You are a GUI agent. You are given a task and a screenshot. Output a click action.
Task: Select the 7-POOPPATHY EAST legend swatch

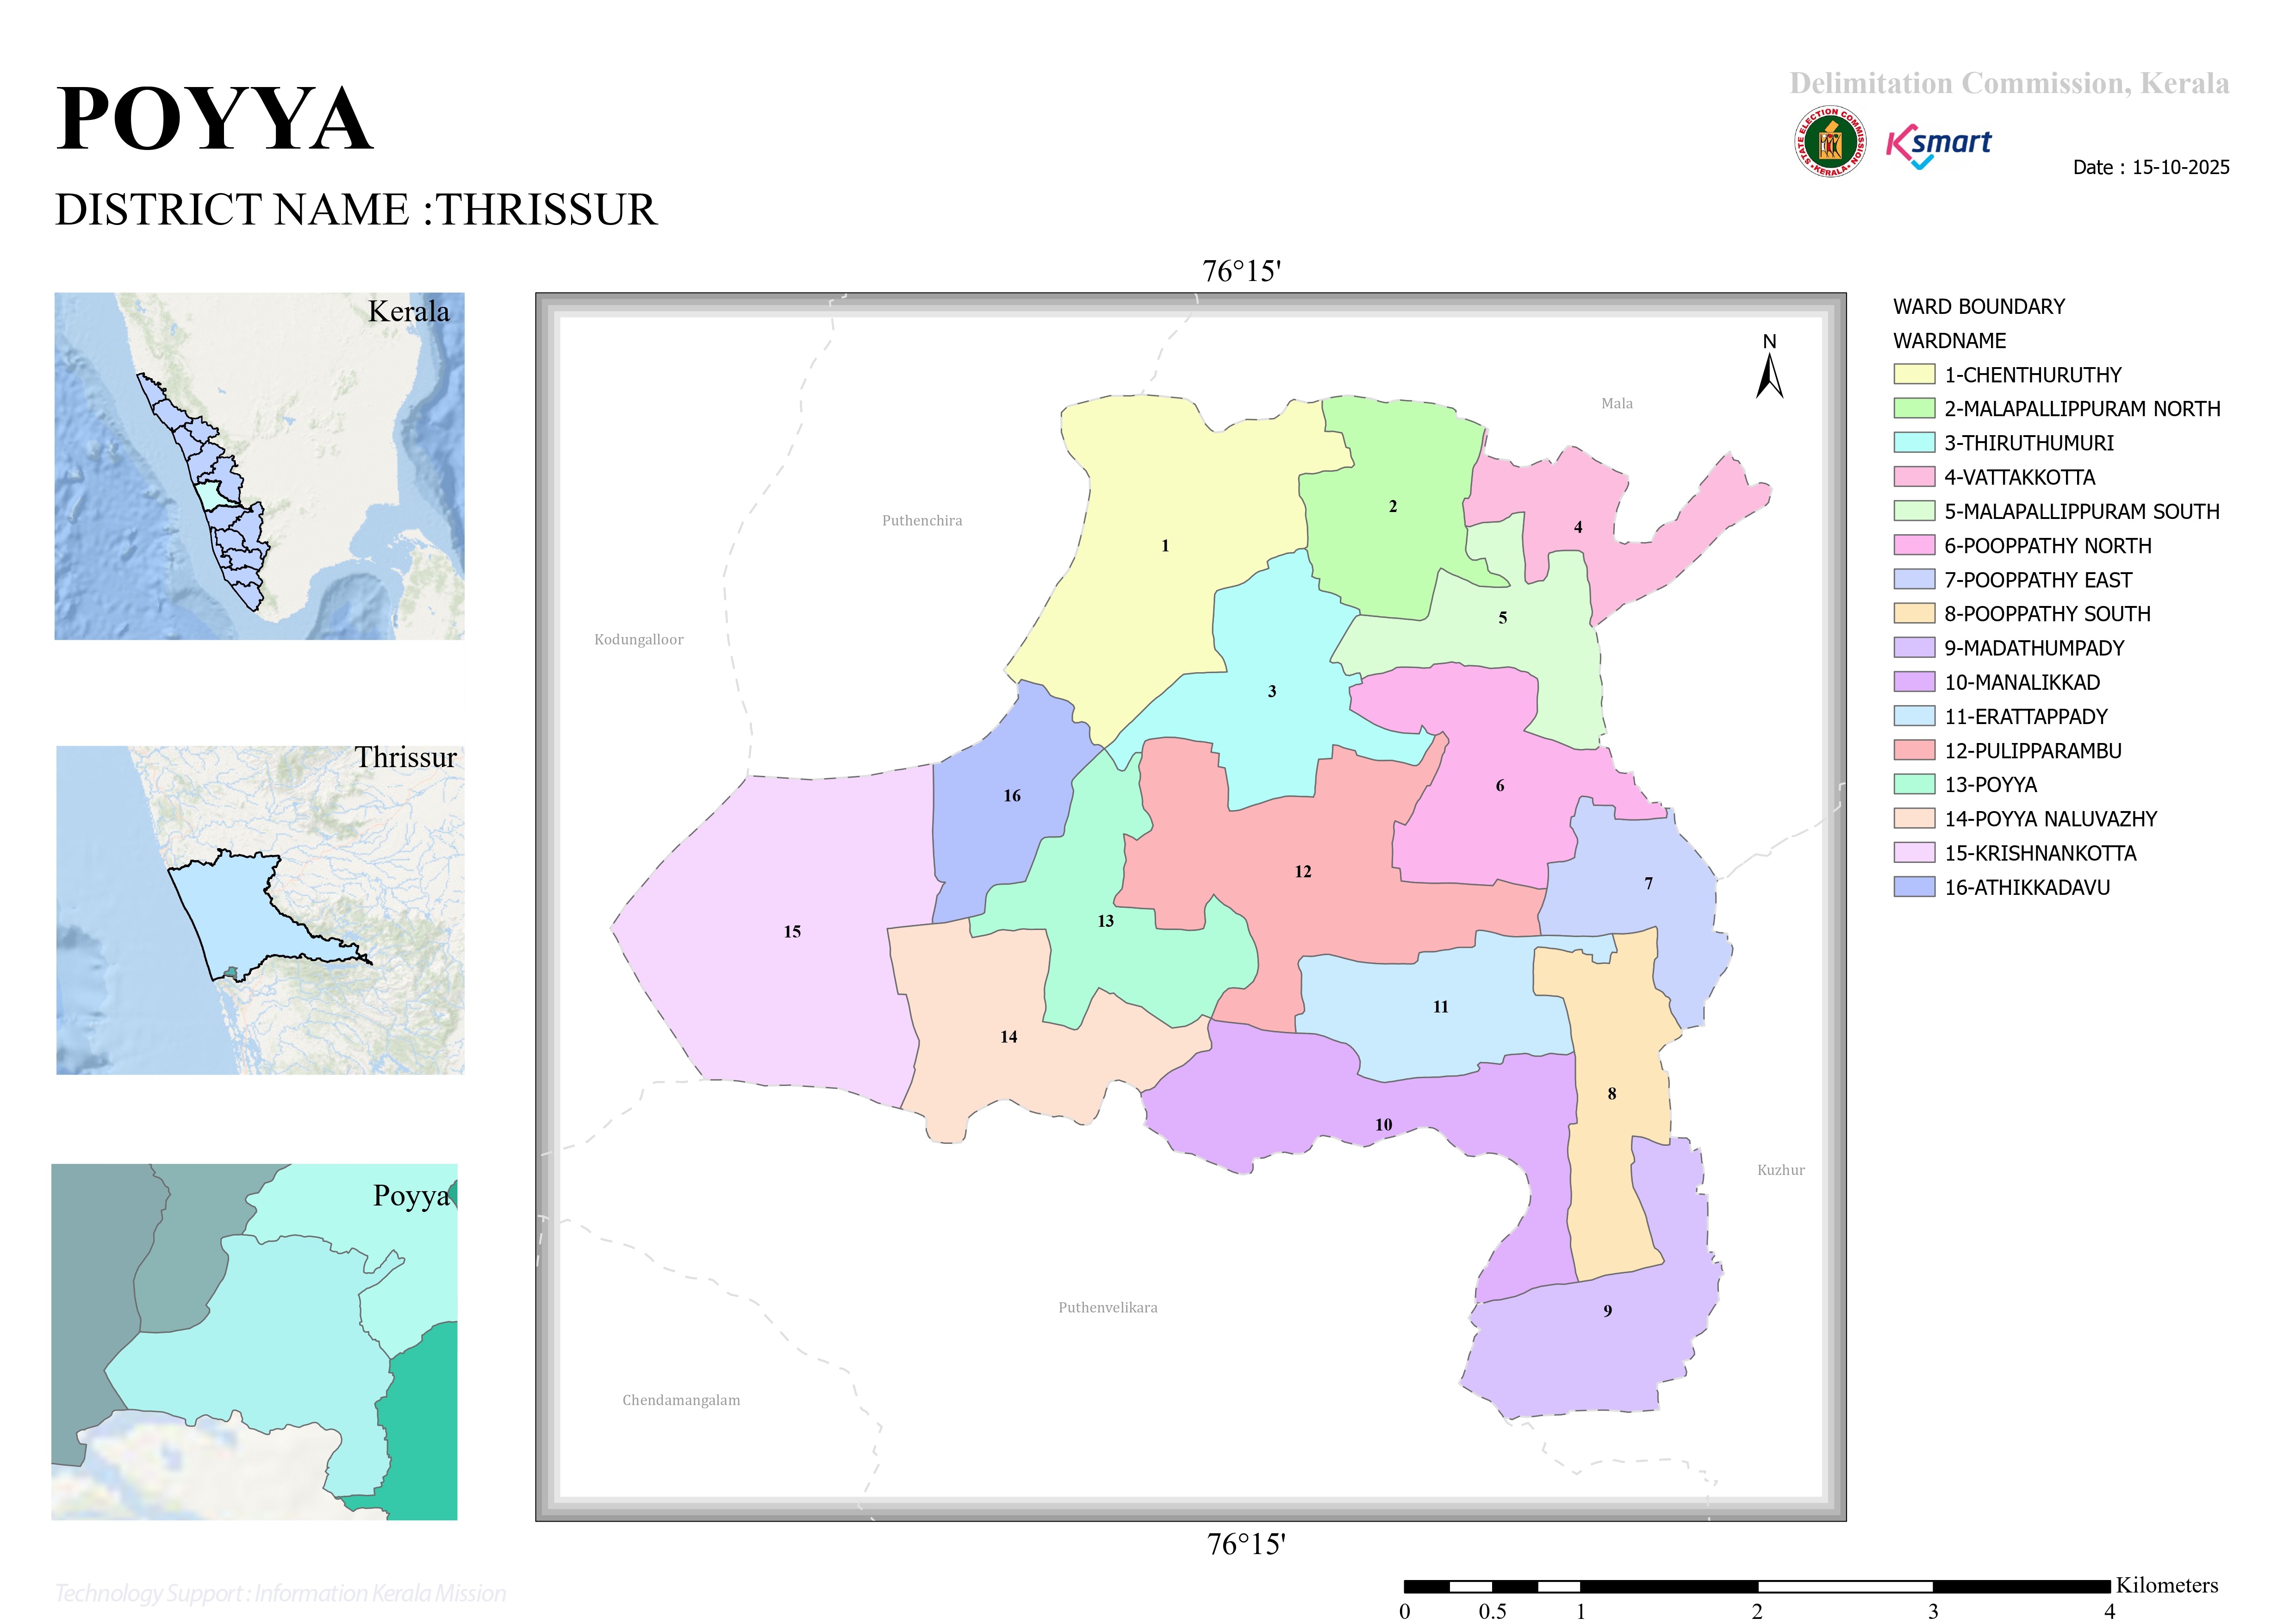point(1914,579)
